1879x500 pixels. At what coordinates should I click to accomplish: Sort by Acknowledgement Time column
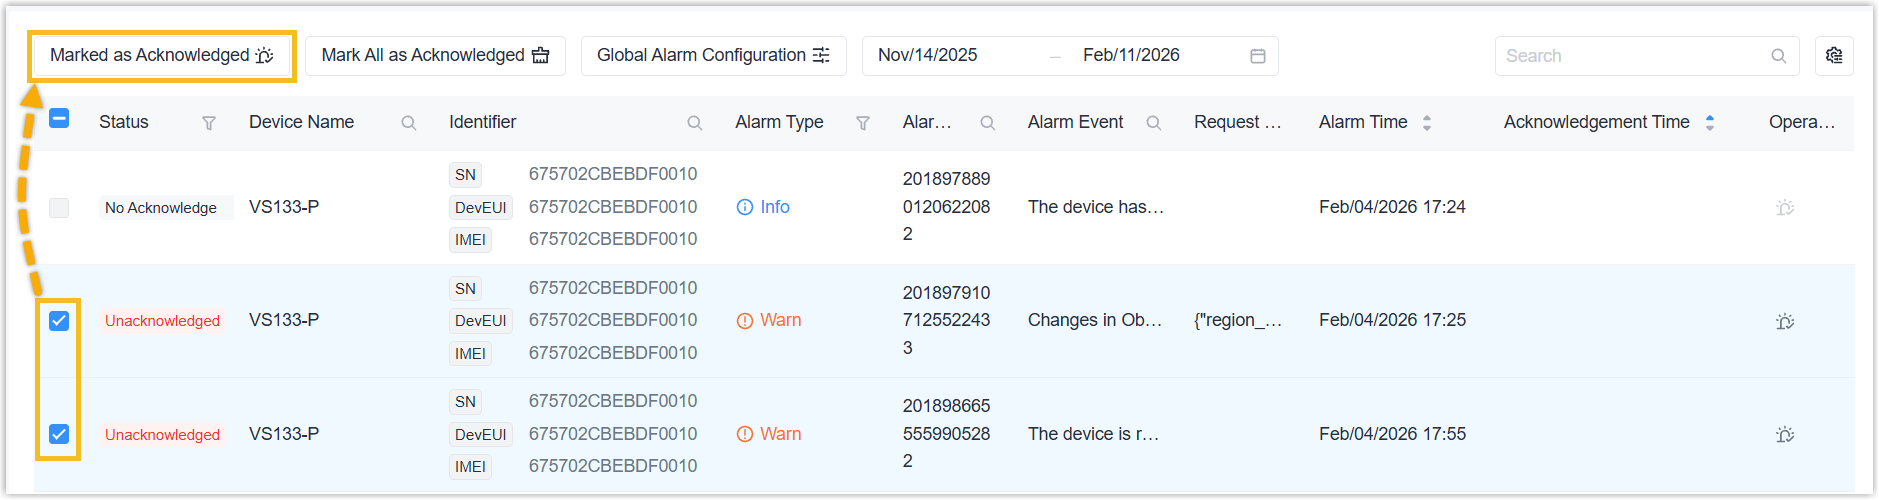[1709, 123]
